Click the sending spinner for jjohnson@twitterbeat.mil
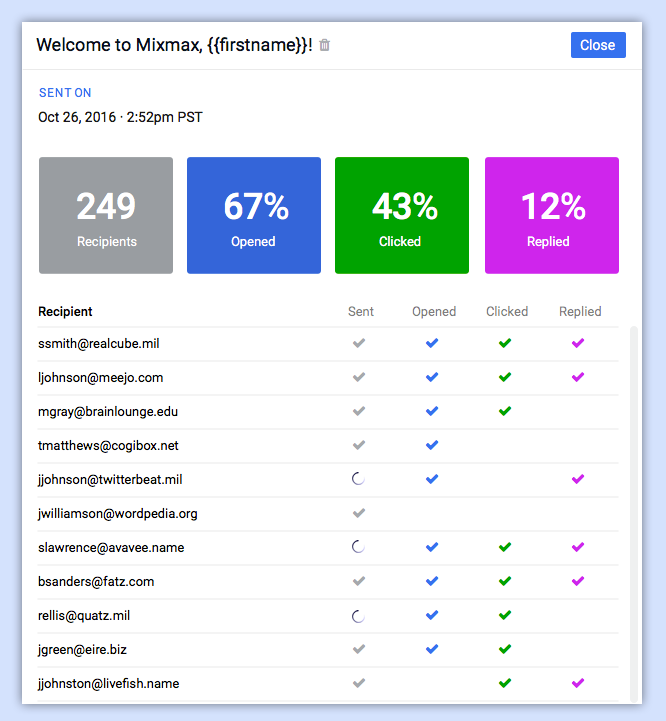Screen dimensions: 666x721 tap(358, 479)
